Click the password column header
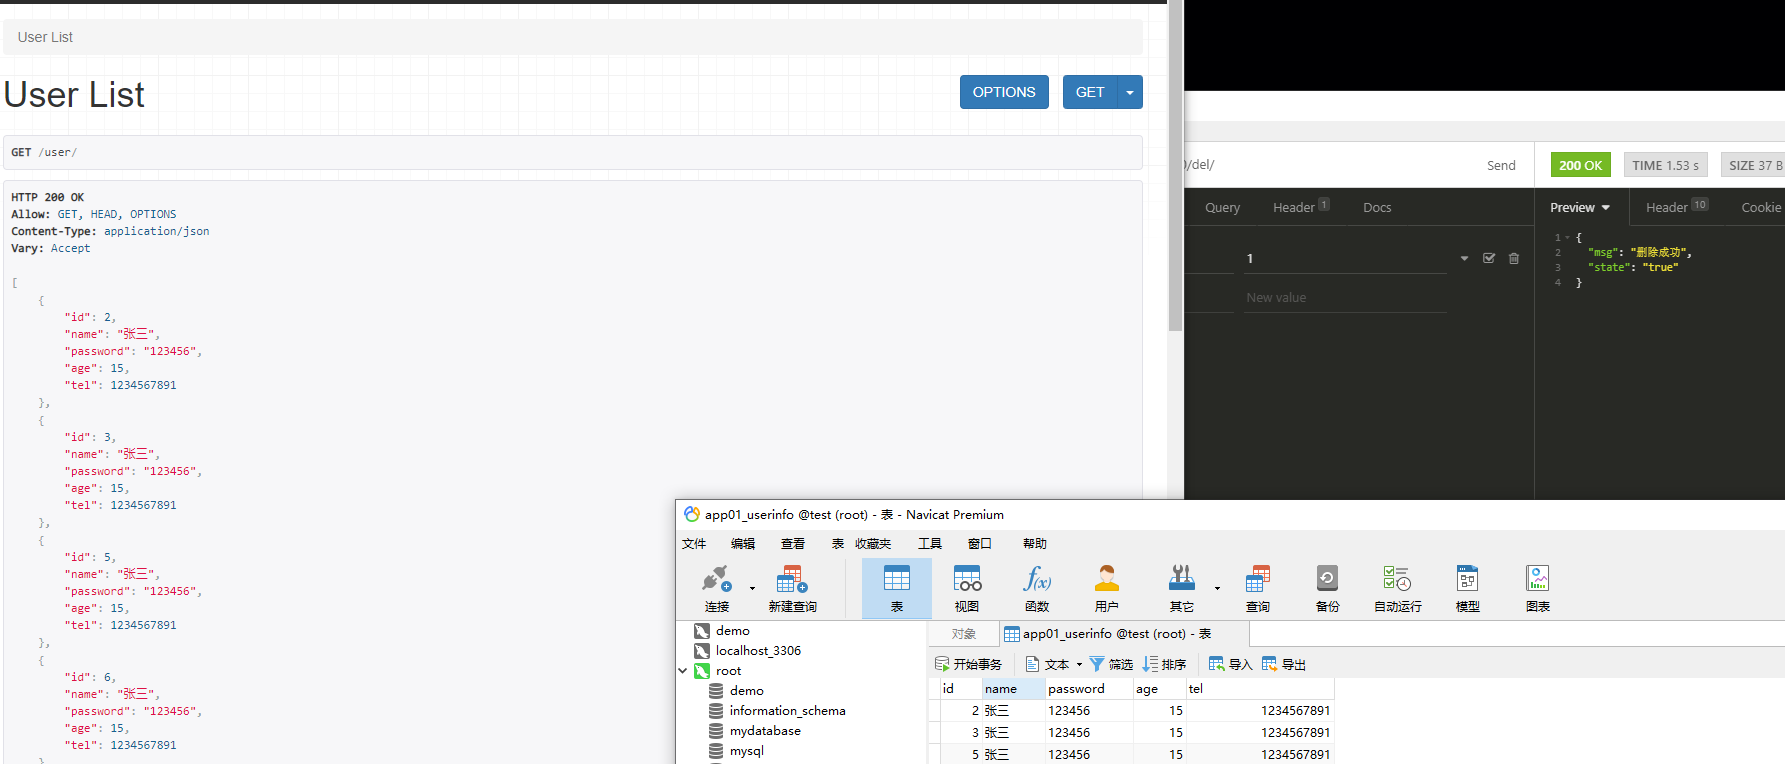Viewport: 1785px width, 764px height. (1088, 688)
